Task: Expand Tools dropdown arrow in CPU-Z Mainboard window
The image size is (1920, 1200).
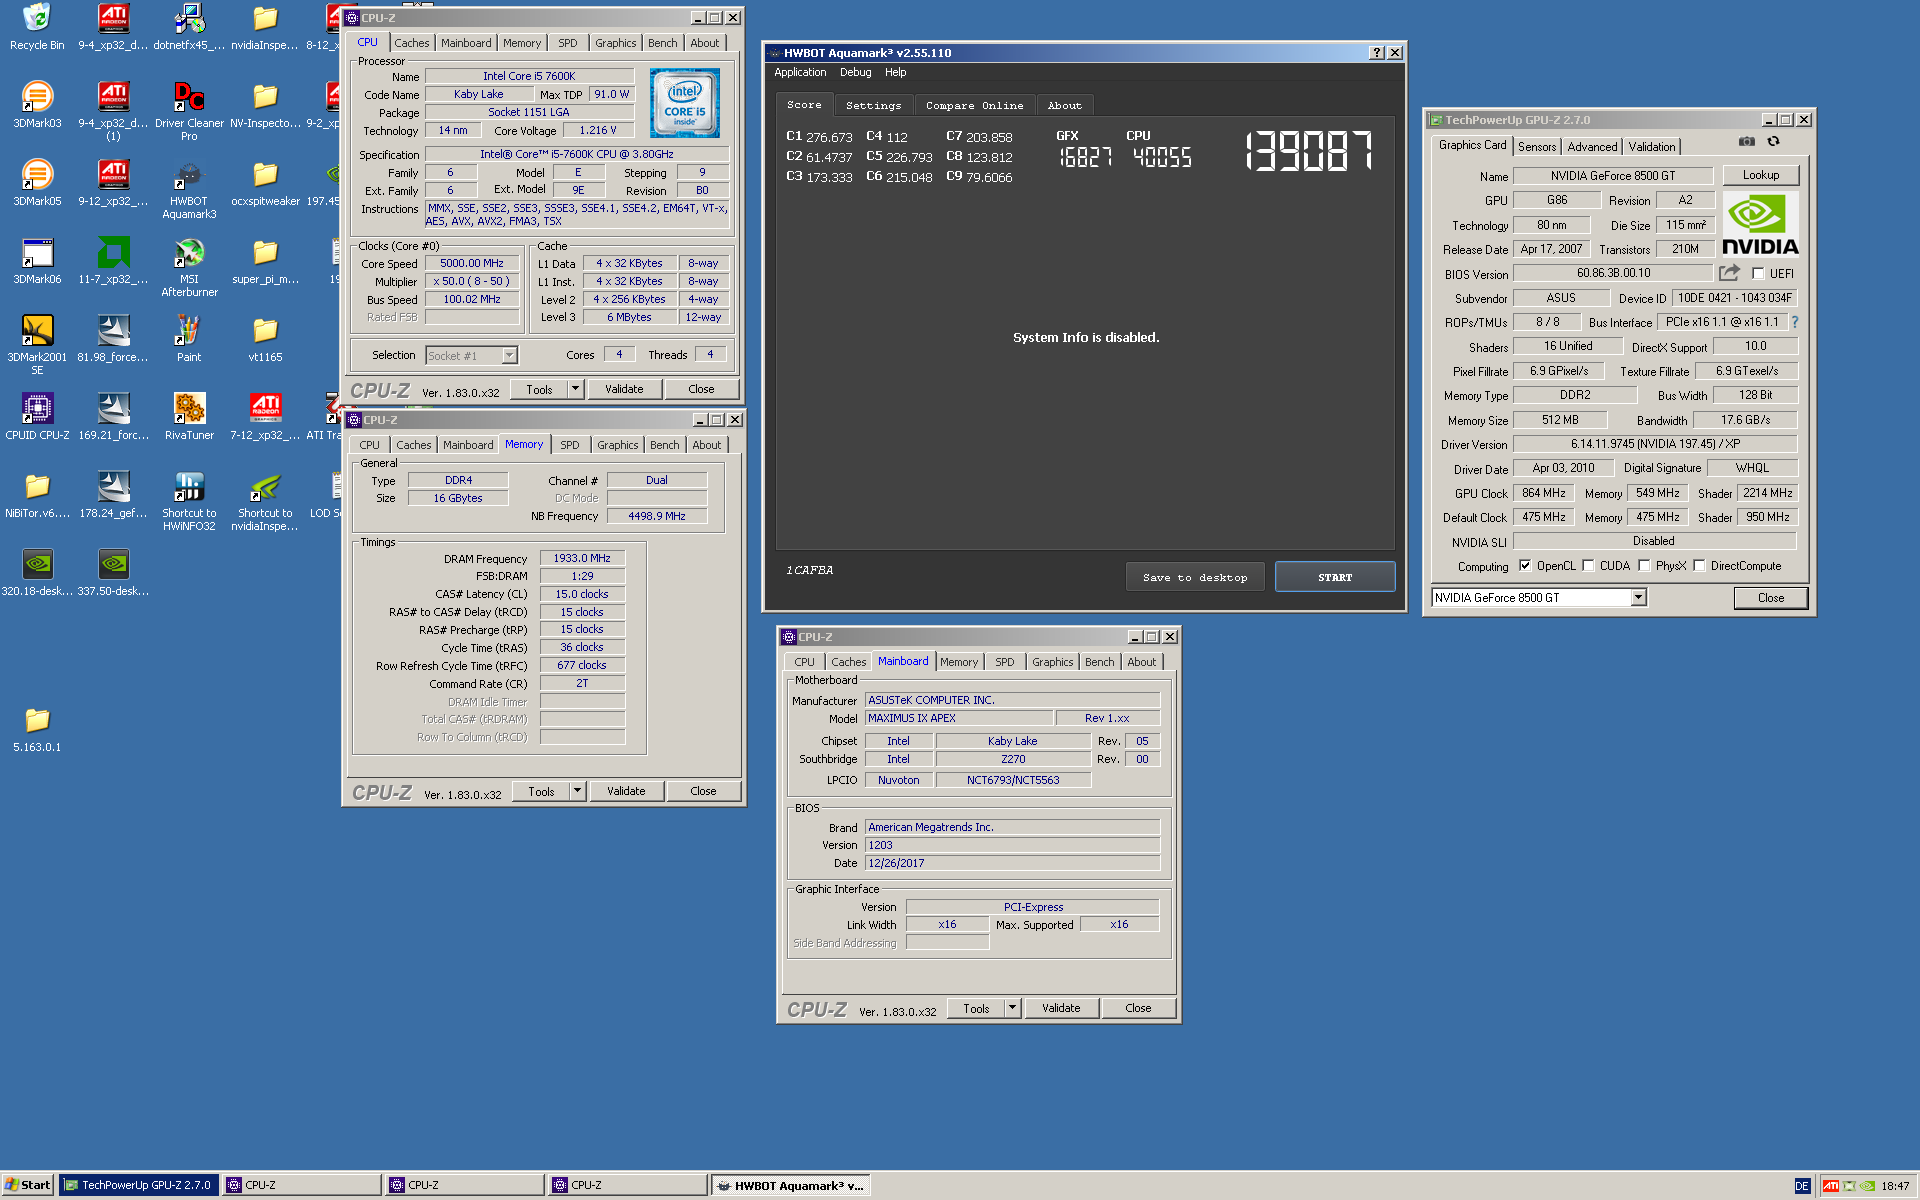Action: point(1012,1008)
